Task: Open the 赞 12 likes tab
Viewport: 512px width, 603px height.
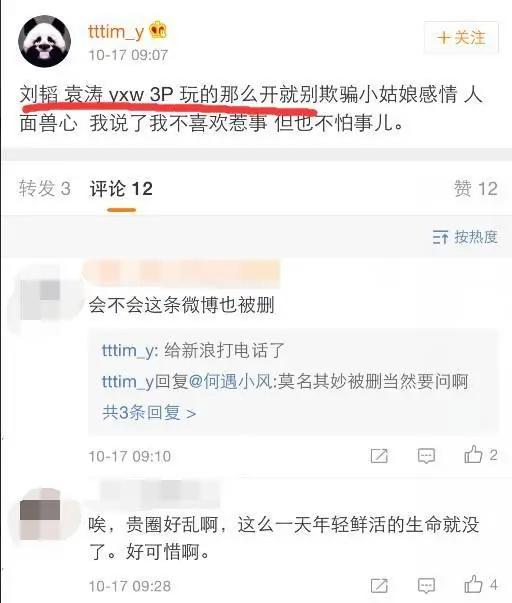Action: pyautogui.click(x=475, y=188)
